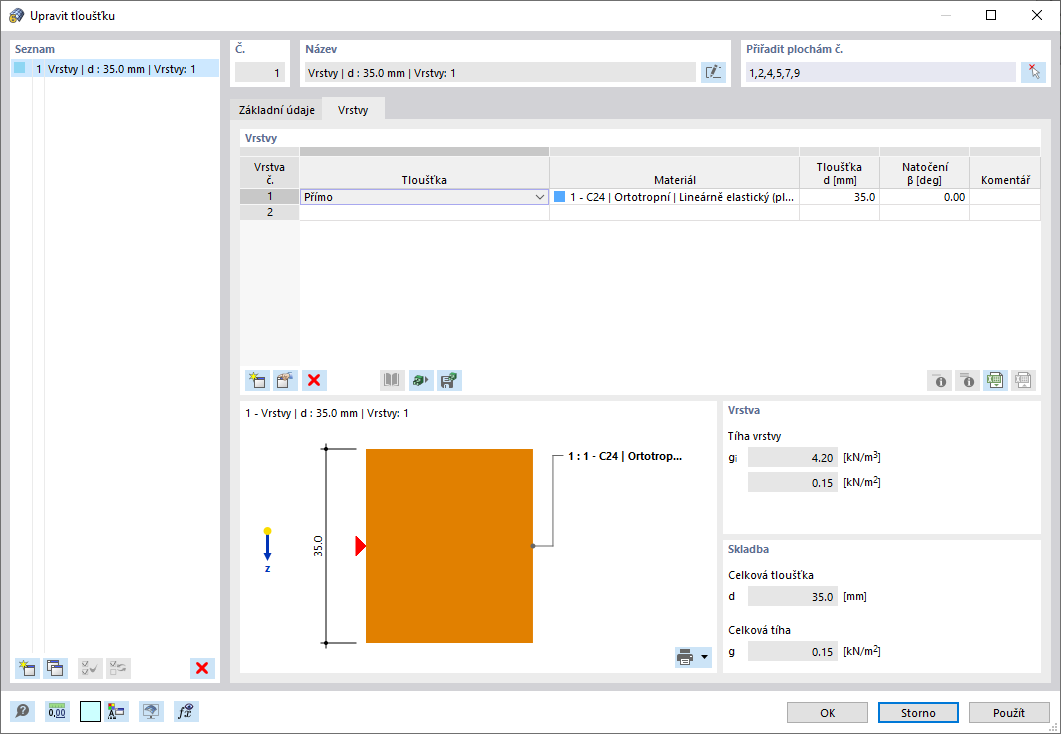Screen dimensions: 1061x734
Task: Click layer 1 thickness cell 35.0
Action: point(839,197)
